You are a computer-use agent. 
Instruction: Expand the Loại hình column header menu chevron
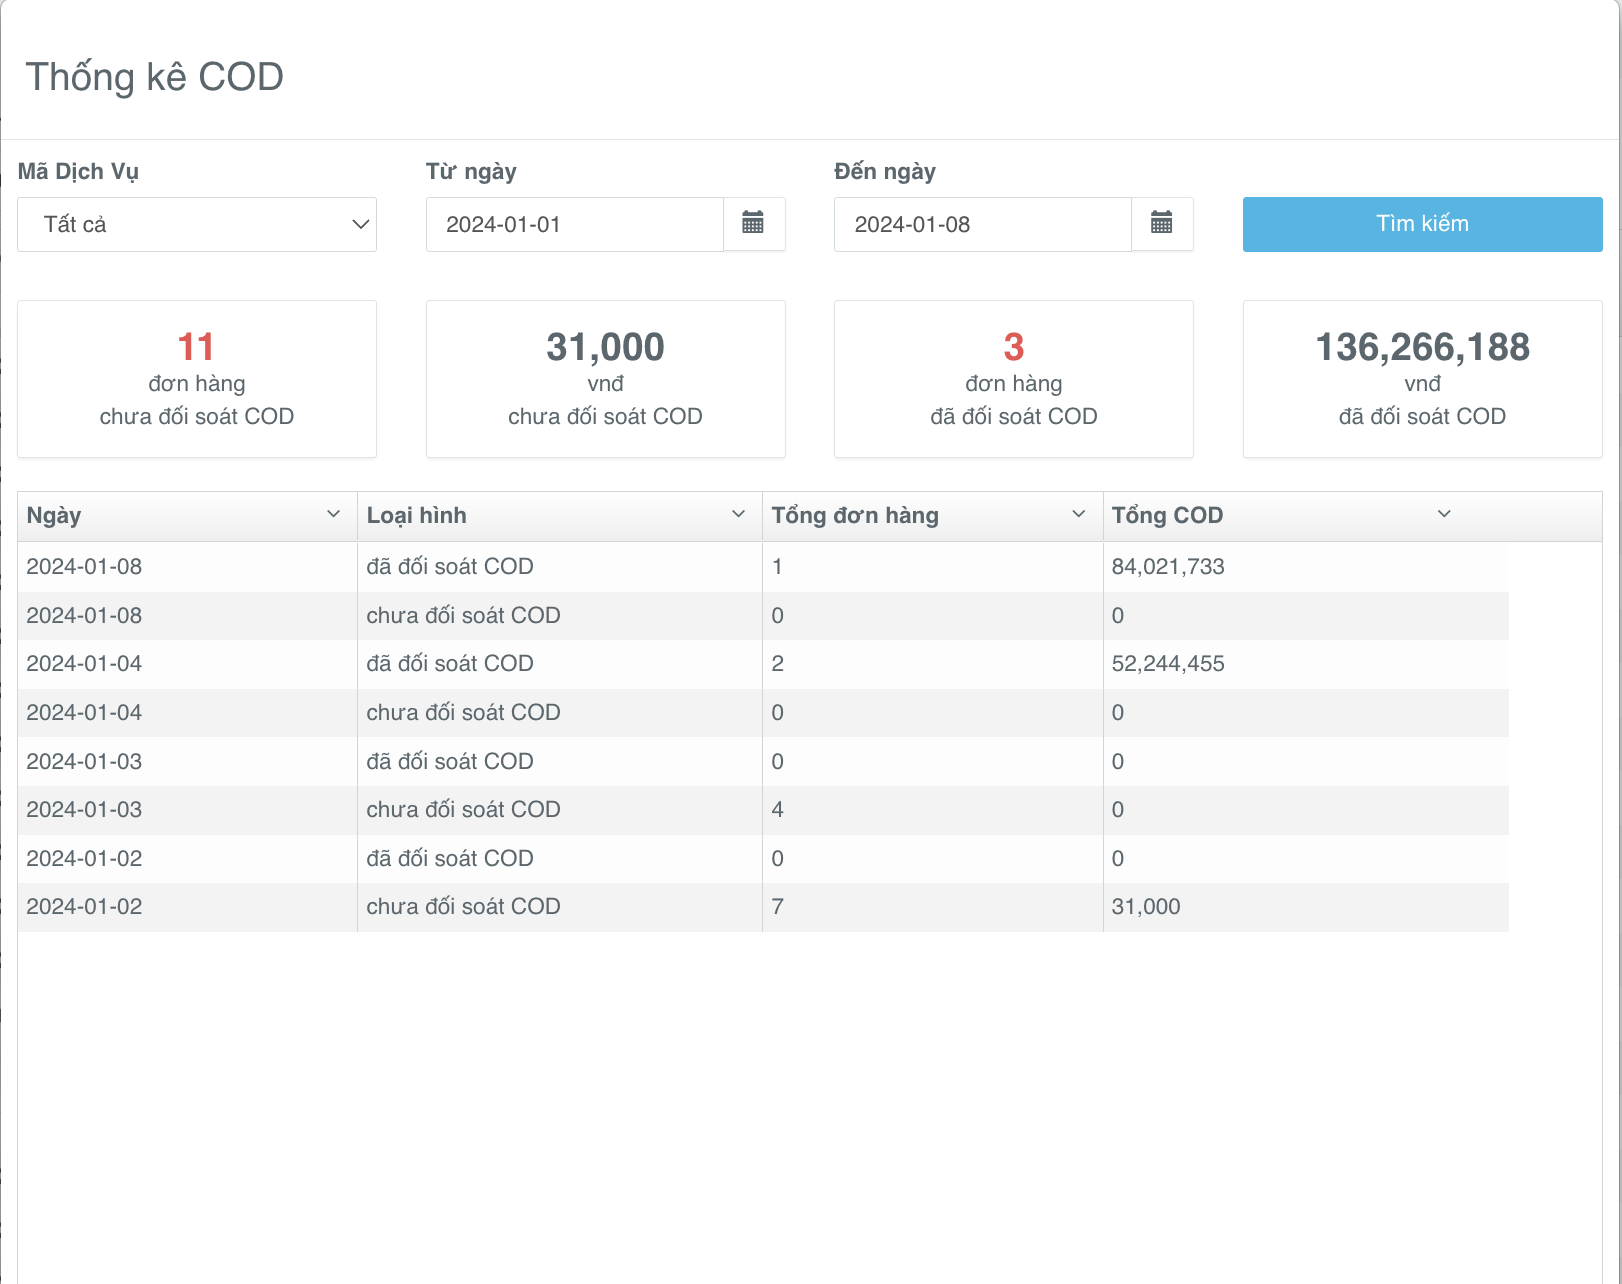pos(738,514)
